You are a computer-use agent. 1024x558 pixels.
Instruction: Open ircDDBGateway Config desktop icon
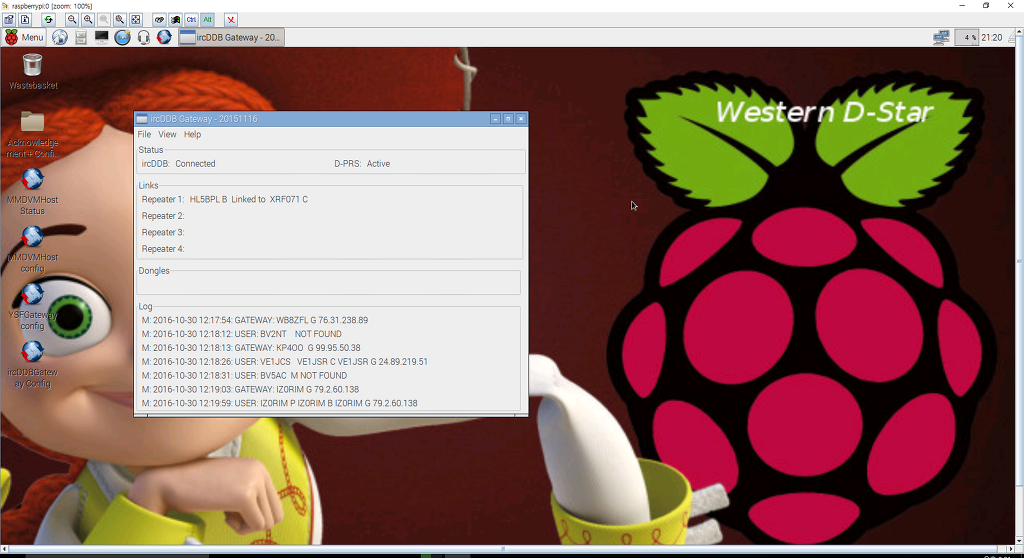[33, 365]
